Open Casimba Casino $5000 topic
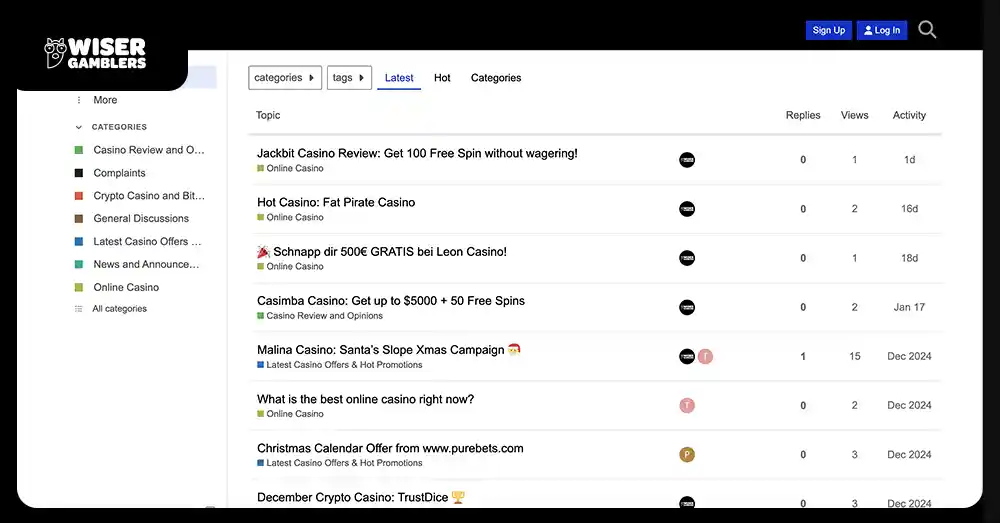 tap(390, 300)
